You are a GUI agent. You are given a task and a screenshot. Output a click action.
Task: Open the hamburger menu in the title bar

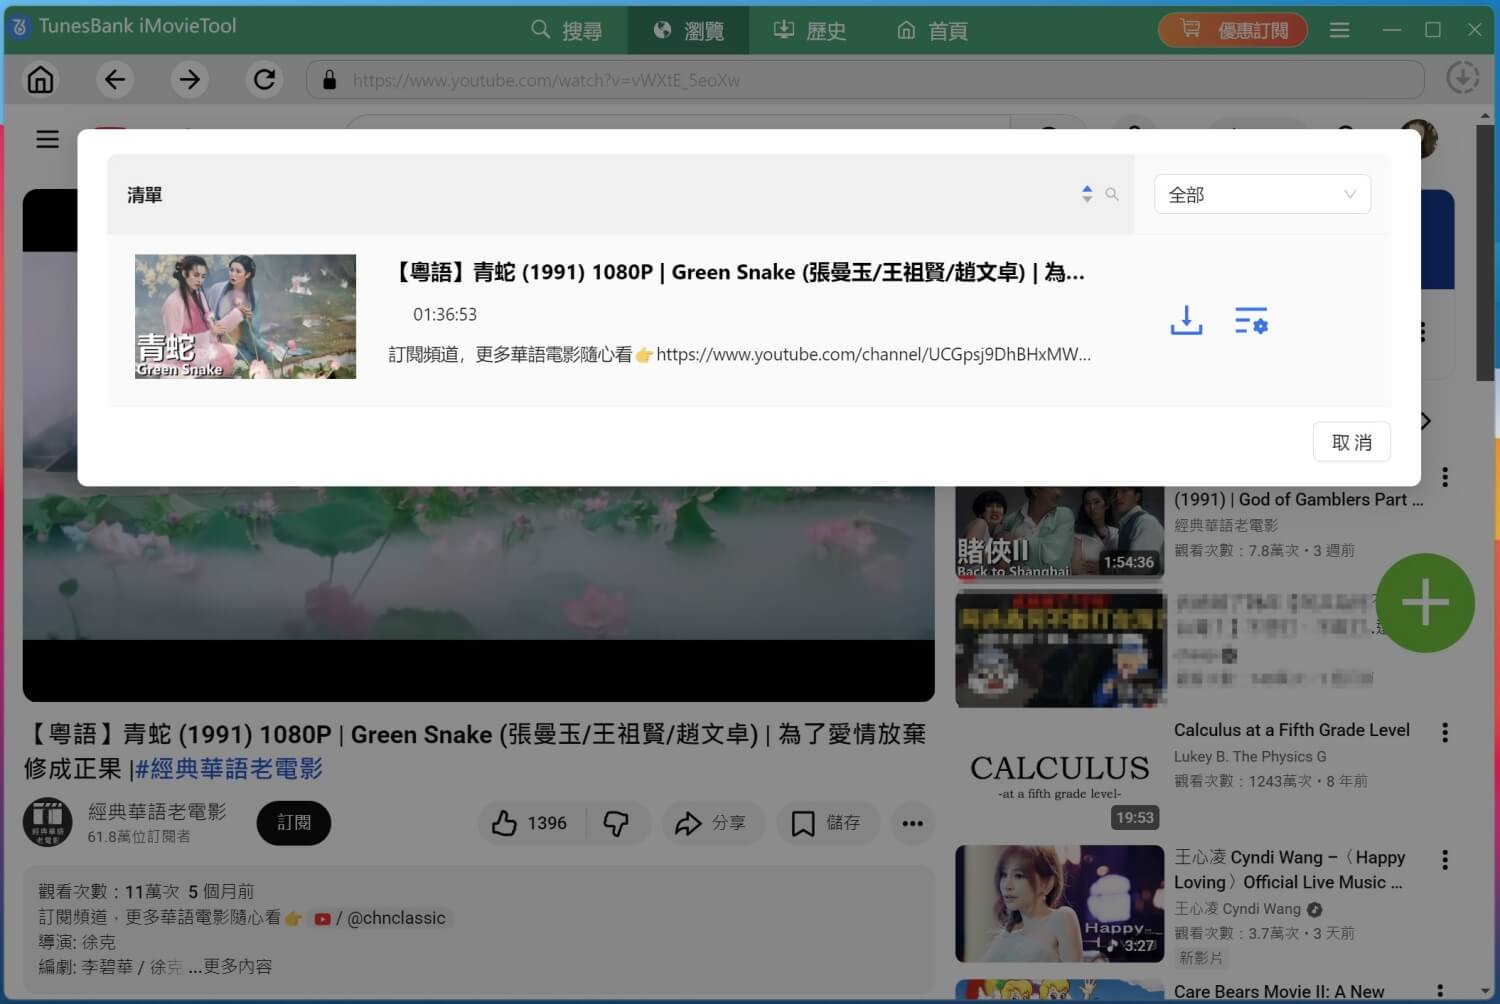point(1340,30)
